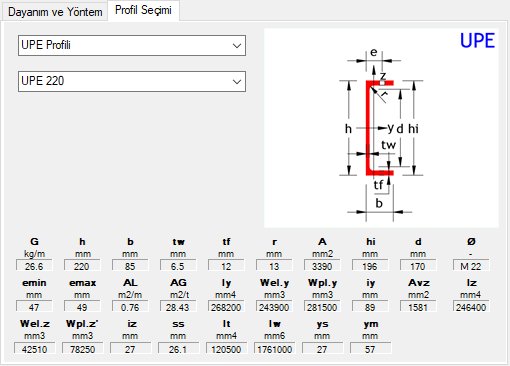The image size is (510, 366).
Task: Click the Wel.z value field 42510
Action: [x=35, y=349]
